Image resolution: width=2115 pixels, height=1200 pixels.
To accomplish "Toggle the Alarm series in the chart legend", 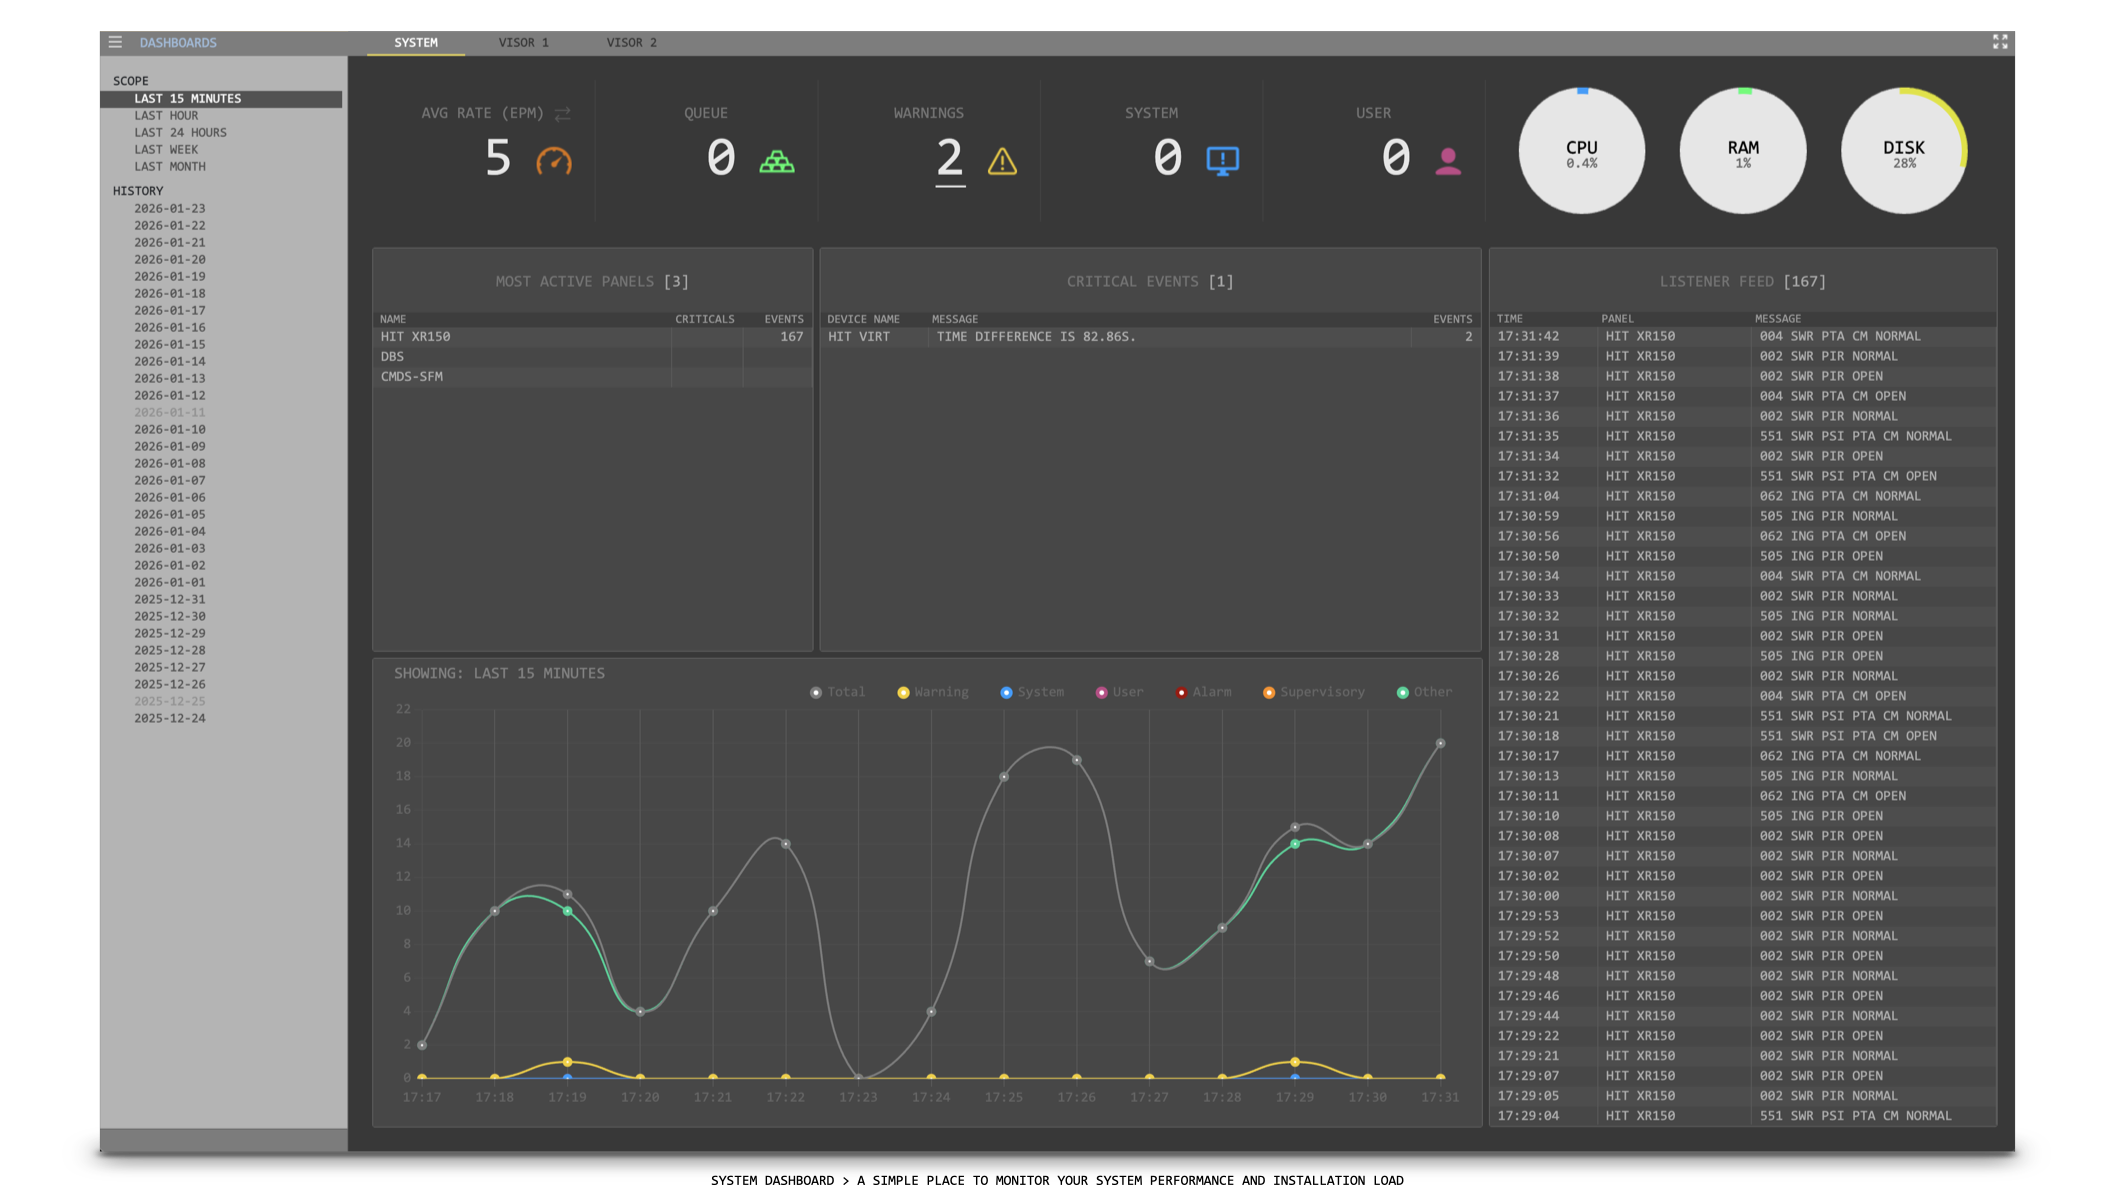I will click(x=1205, y=691).
